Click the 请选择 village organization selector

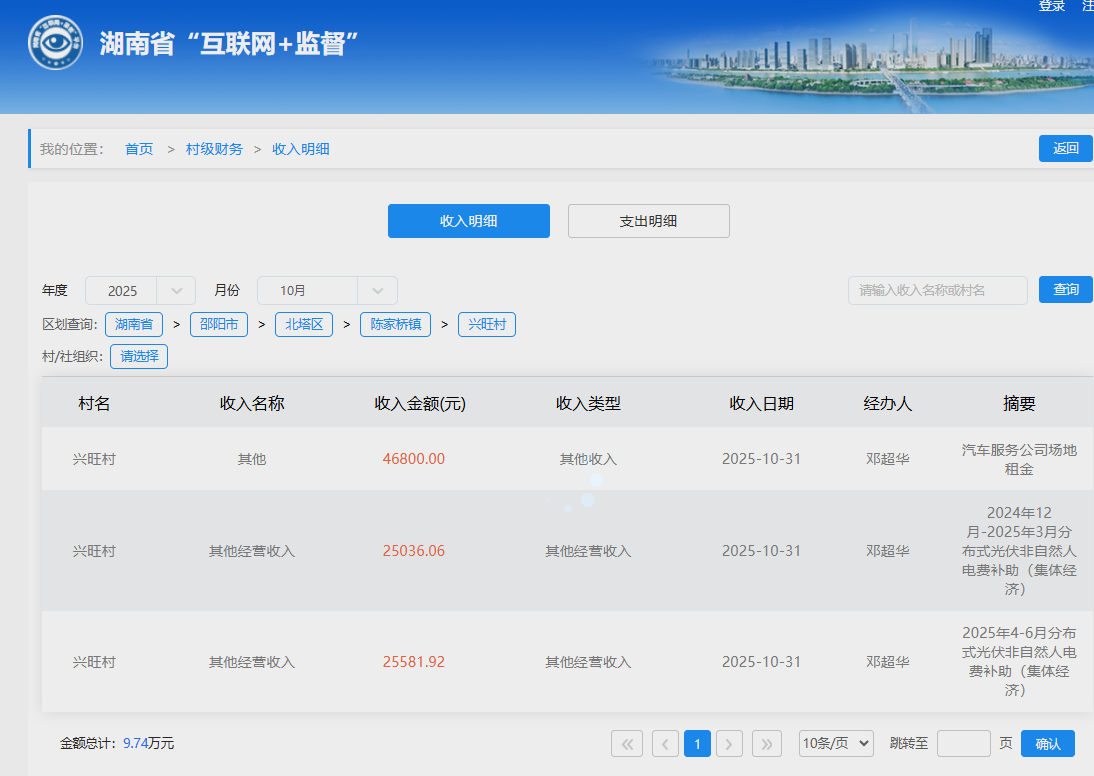point(139,356)
